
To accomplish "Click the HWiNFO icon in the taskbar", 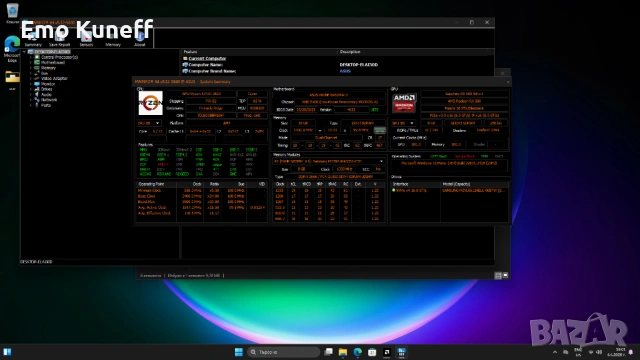I will [401, 352].
